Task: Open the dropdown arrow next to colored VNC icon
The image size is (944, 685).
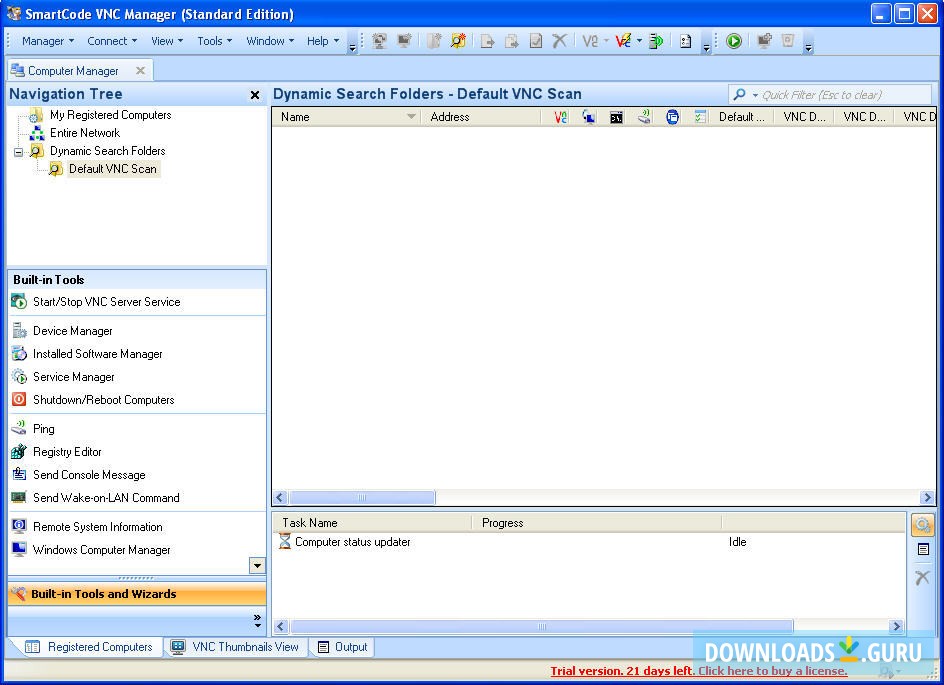Action: click(x=639, y=41)
